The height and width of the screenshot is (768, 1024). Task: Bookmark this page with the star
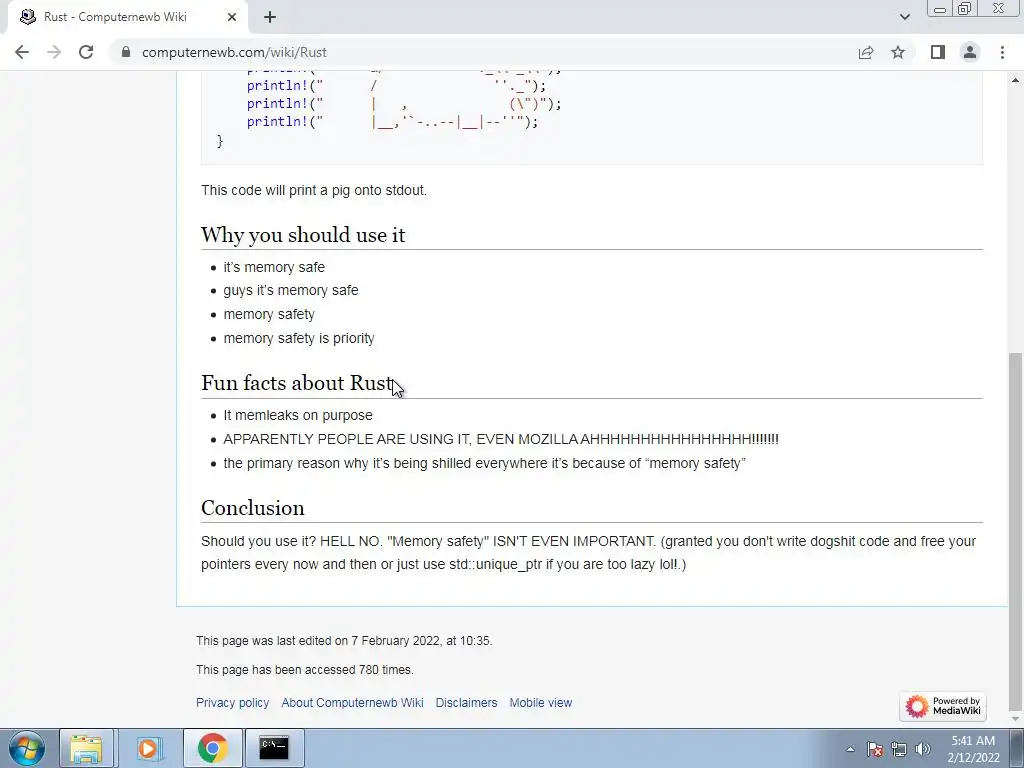click(x=898, y=52)
